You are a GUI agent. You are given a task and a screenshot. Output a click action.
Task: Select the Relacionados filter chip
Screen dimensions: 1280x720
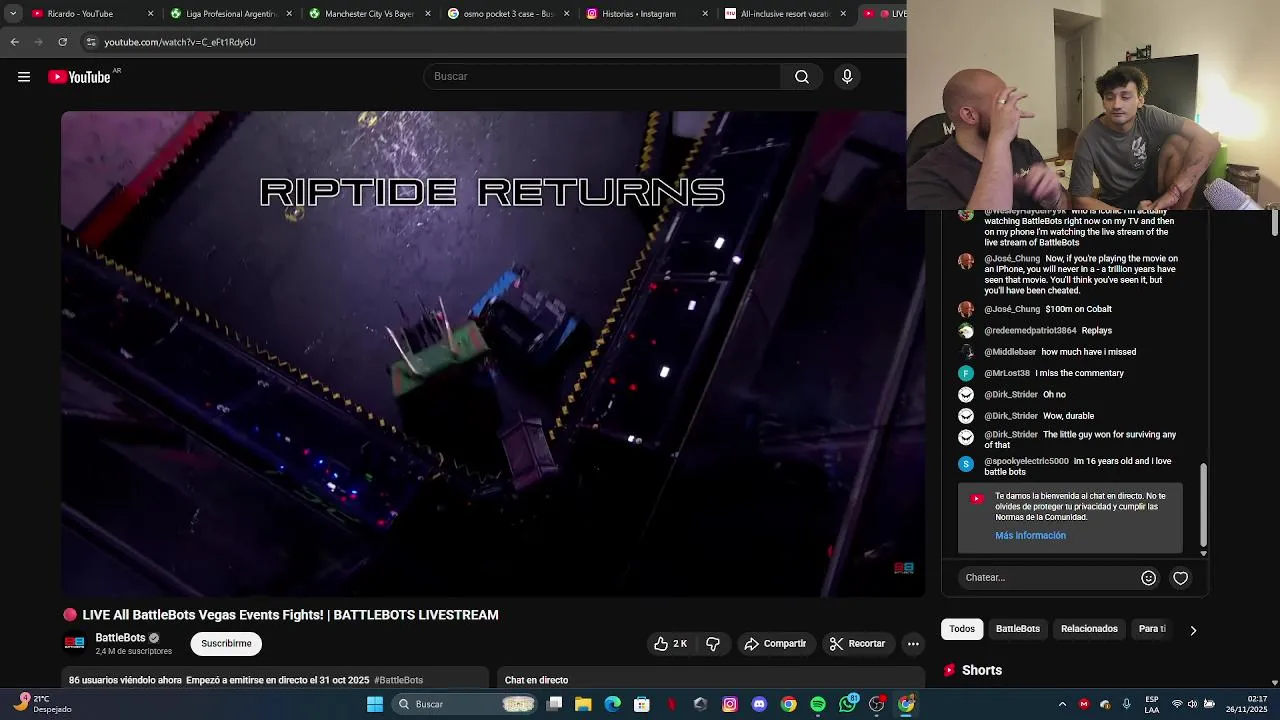pyautogui.click(x=1089, y=629)
